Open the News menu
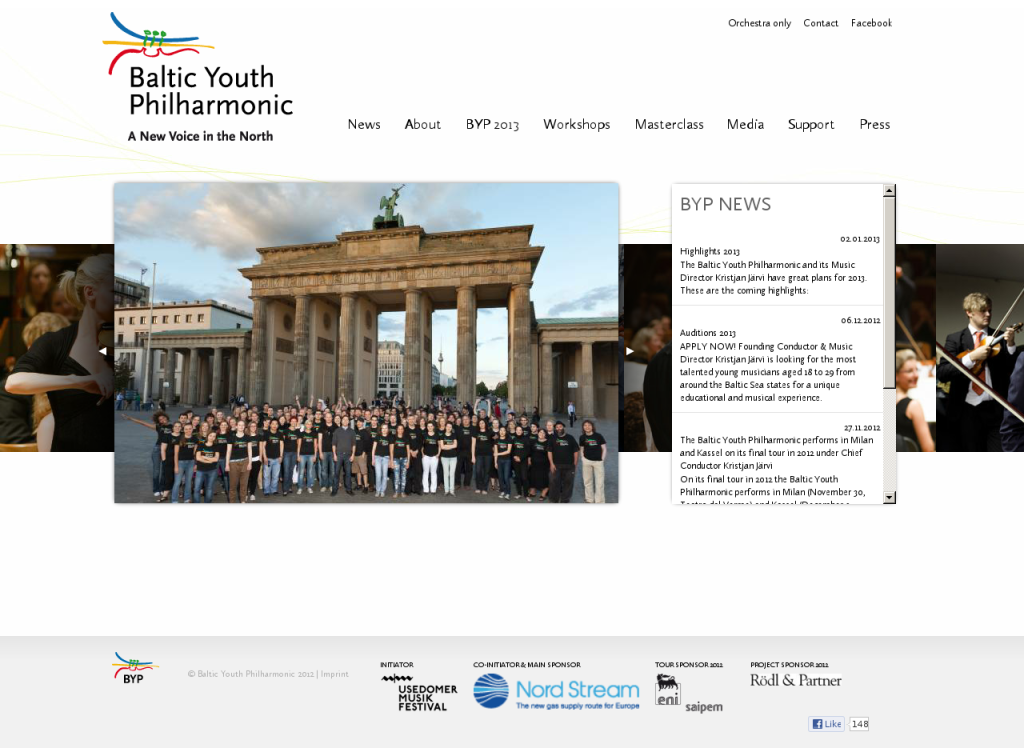 click(364, 124)
